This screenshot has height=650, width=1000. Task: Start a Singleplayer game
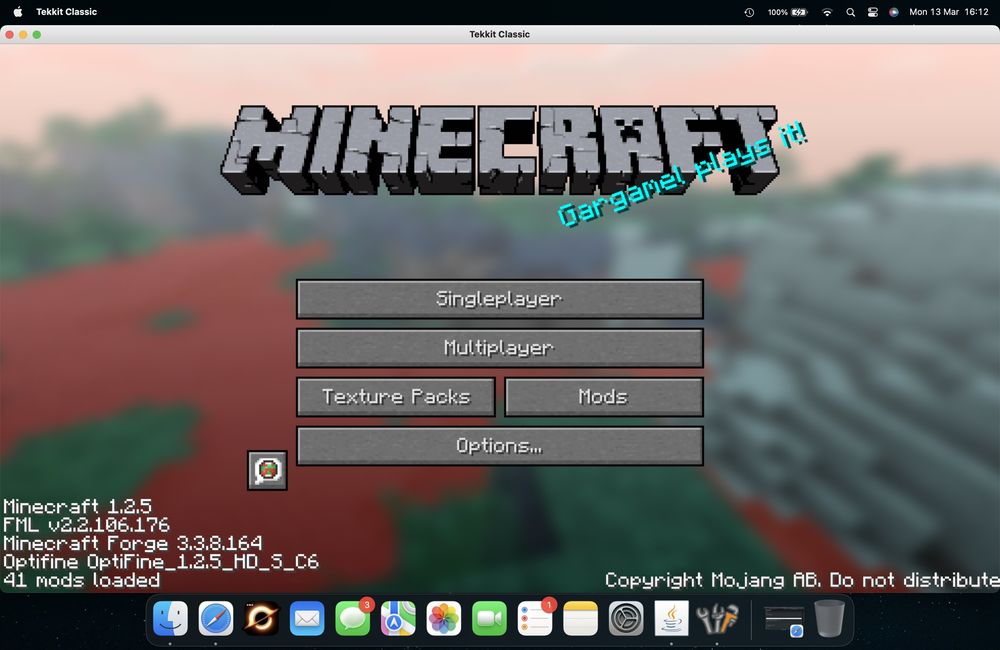tap(499, 299)
